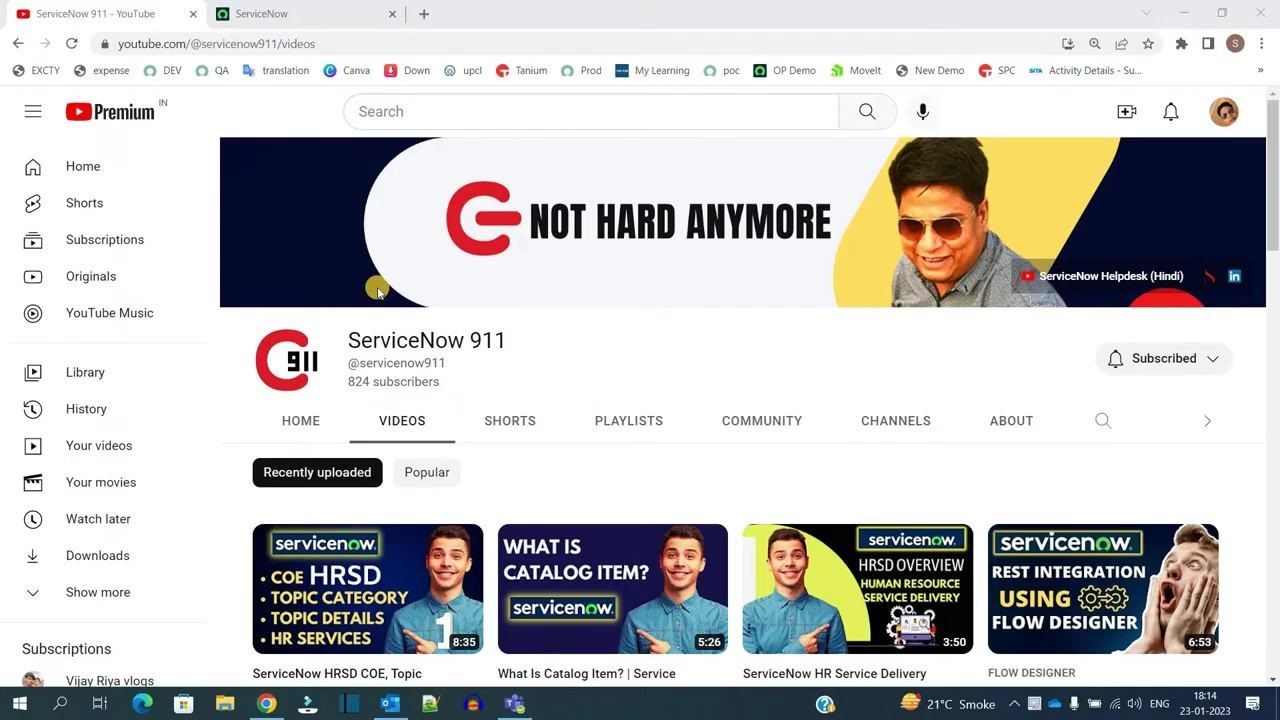Open the ABOUT channel tab
Screen dimensions: 1280x720
click(1011, 421)
